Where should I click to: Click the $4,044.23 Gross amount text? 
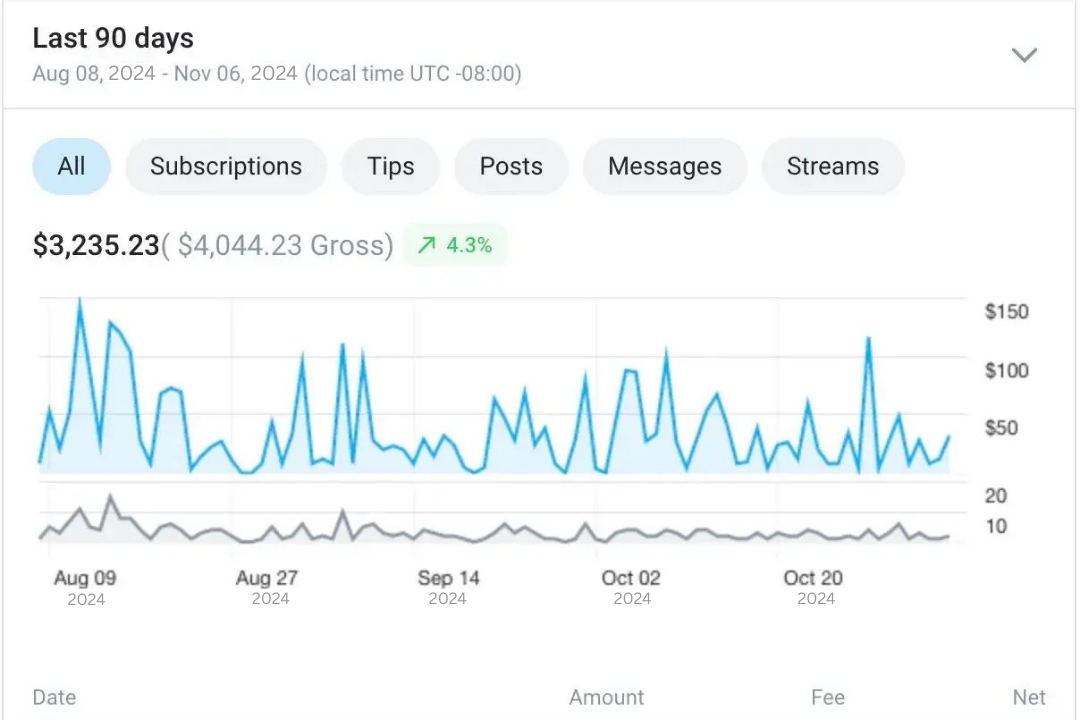point(285,246)
